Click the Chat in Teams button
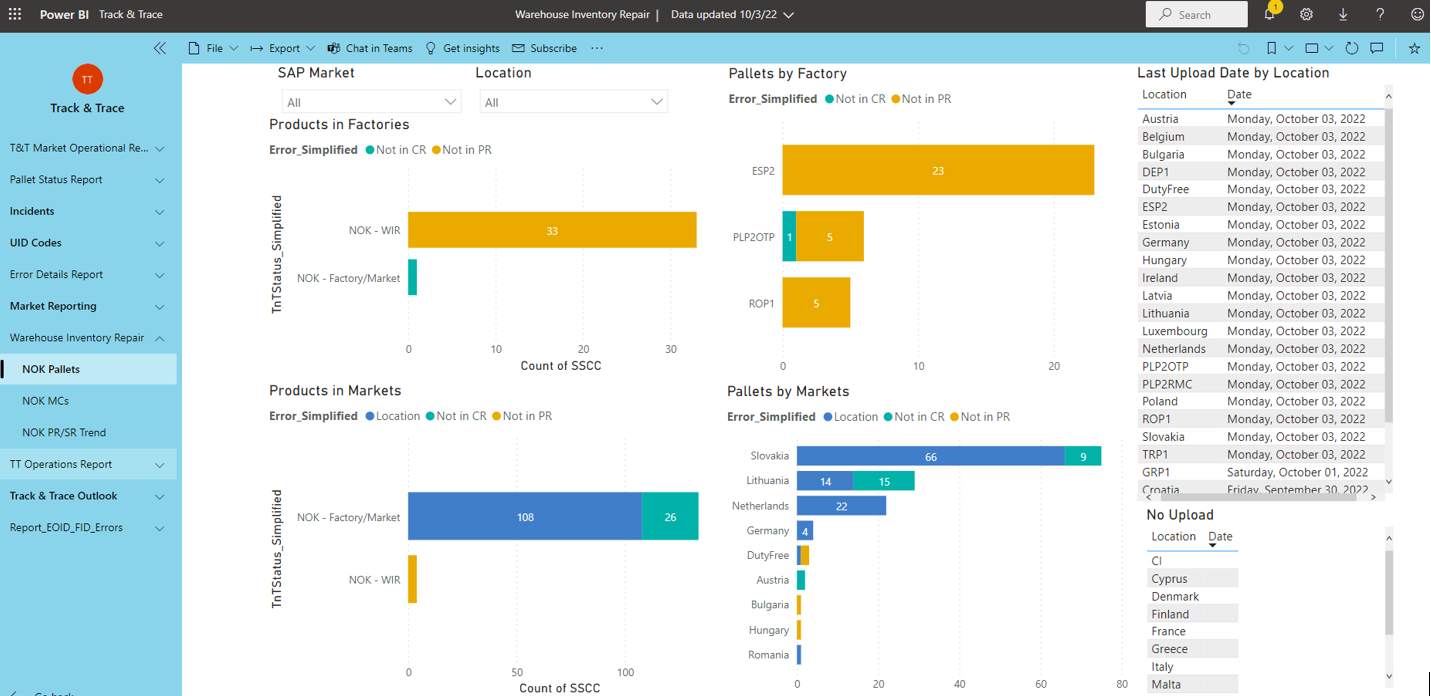The image size is (1431, 696). click(x=369, y=48)
